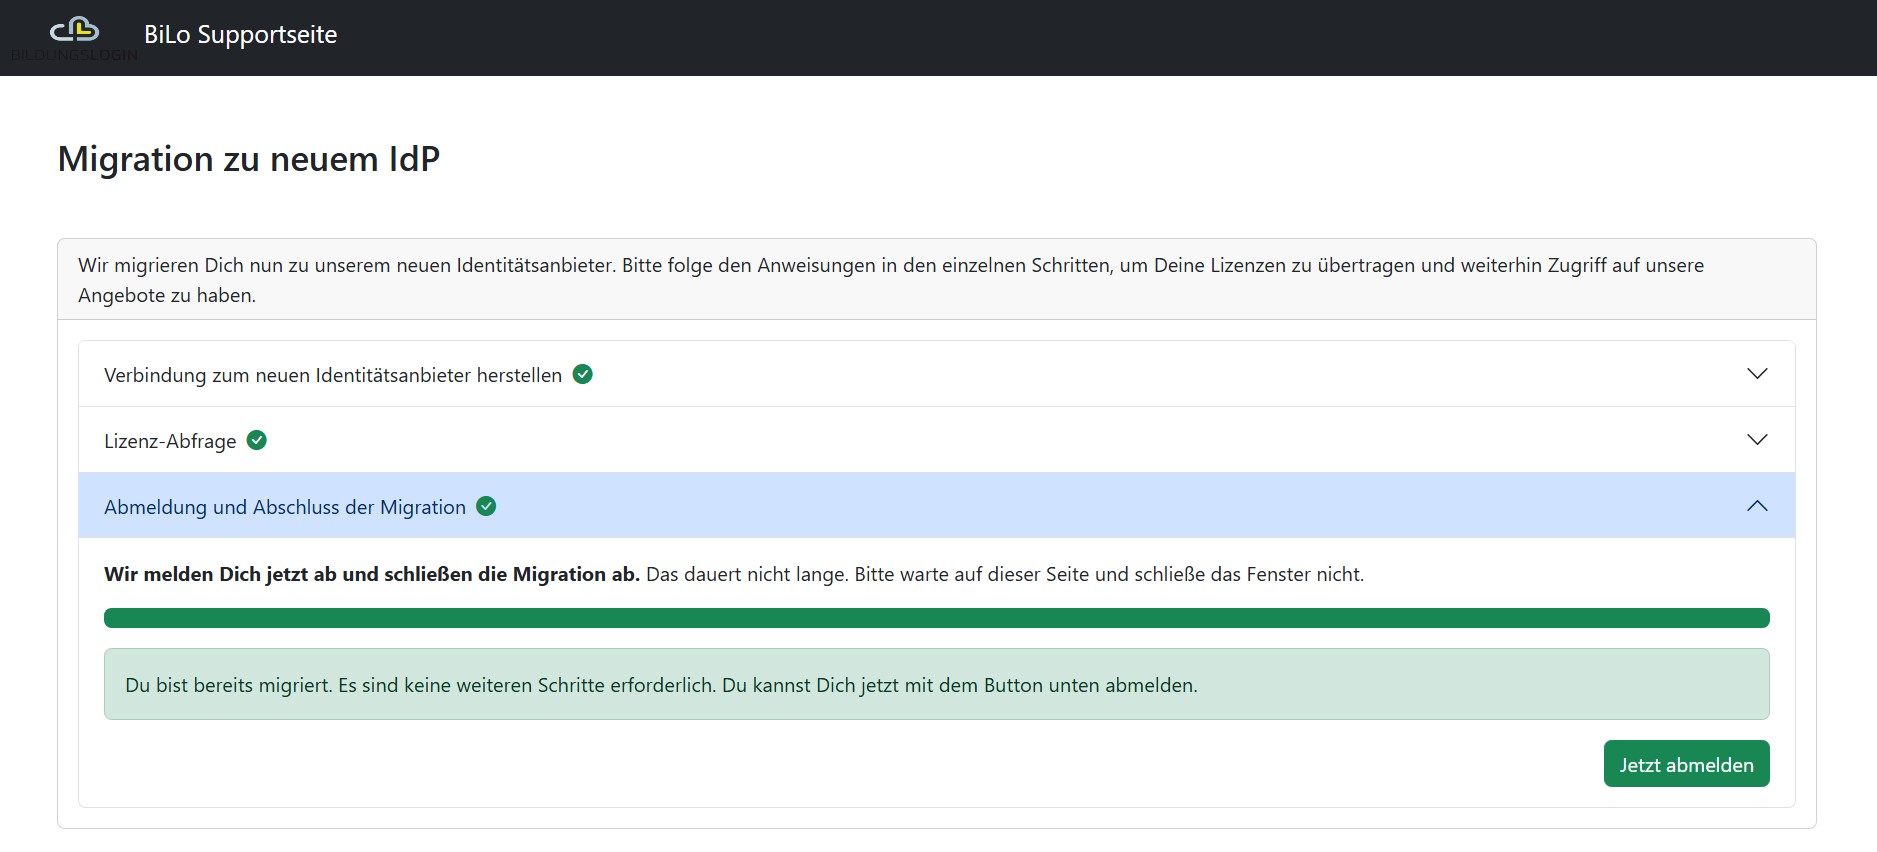The image size is (1877, 852).
Task: Click green checkmark beside Abmeldung und Abschluss
Action: coord(486,506)
